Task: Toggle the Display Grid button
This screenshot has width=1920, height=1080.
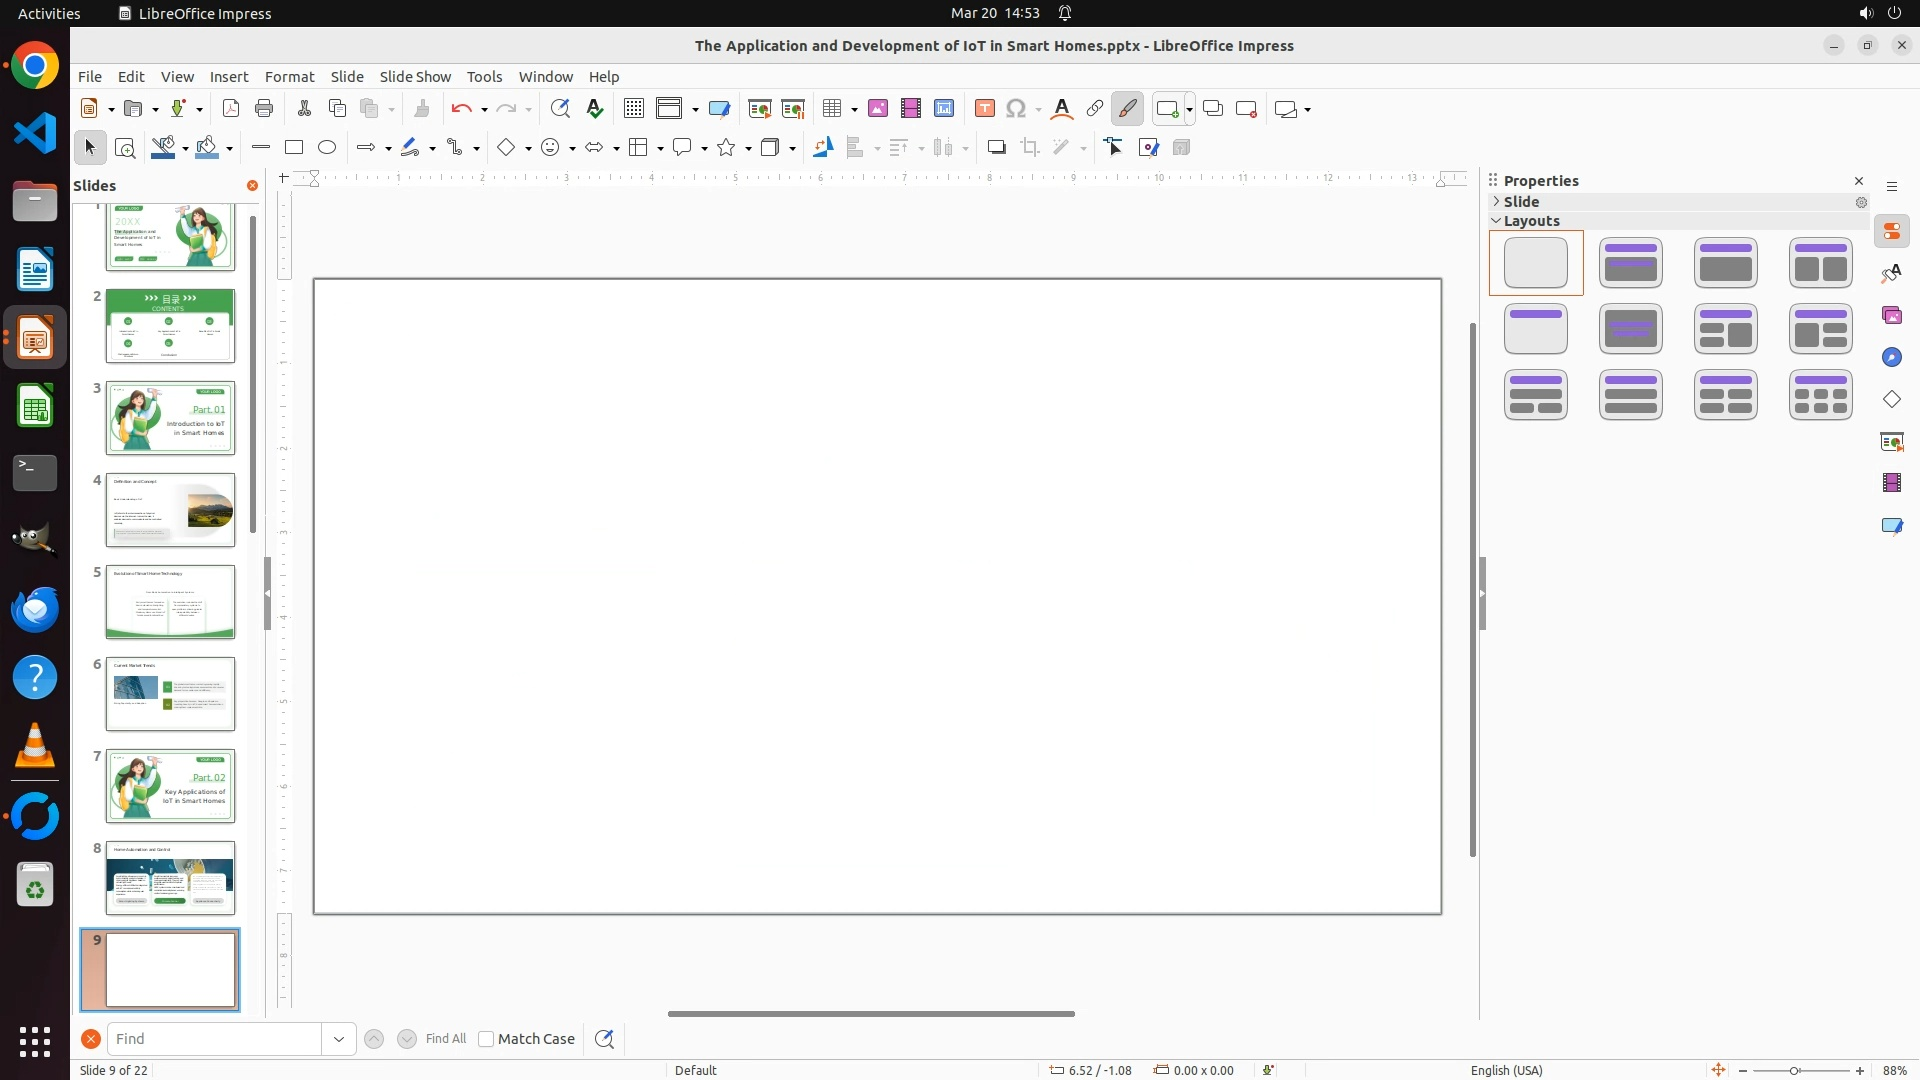Action: click(x=633, y=109)
